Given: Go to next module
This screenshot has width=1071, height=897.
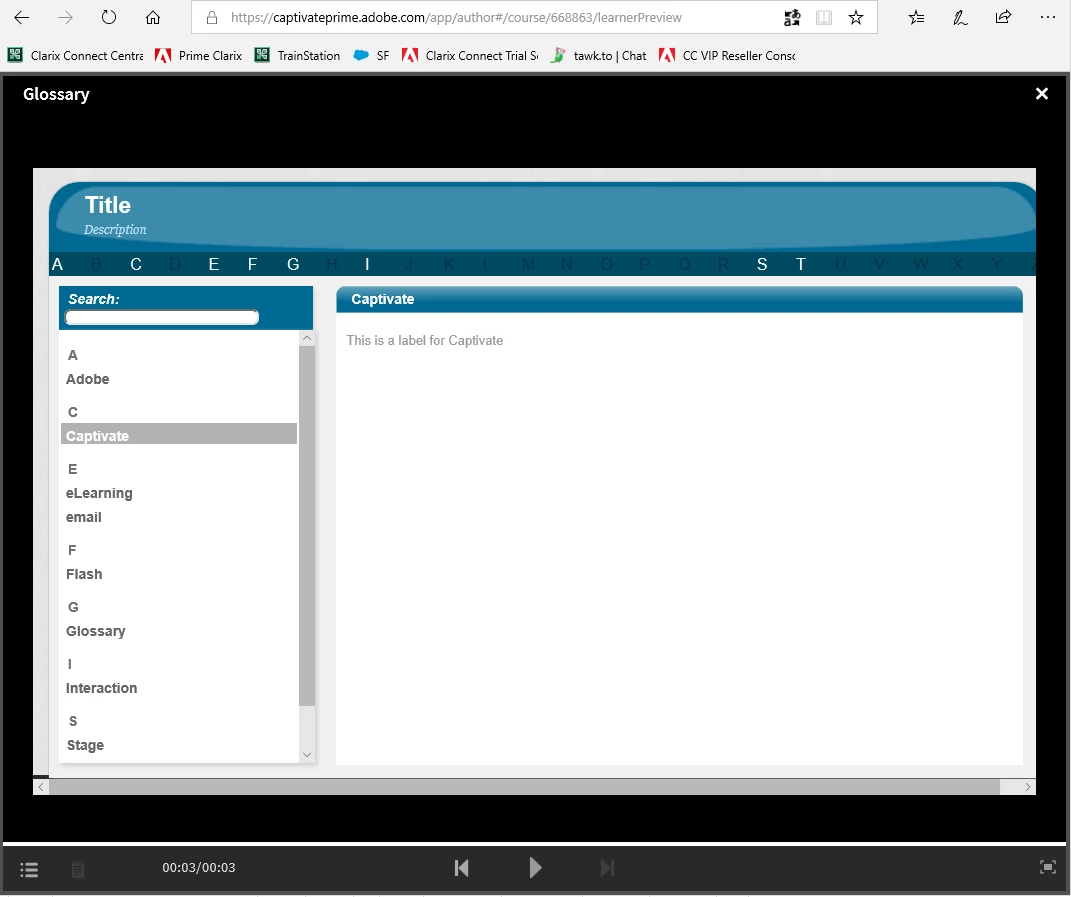Looking at the screenshot, I should [607, 868].
